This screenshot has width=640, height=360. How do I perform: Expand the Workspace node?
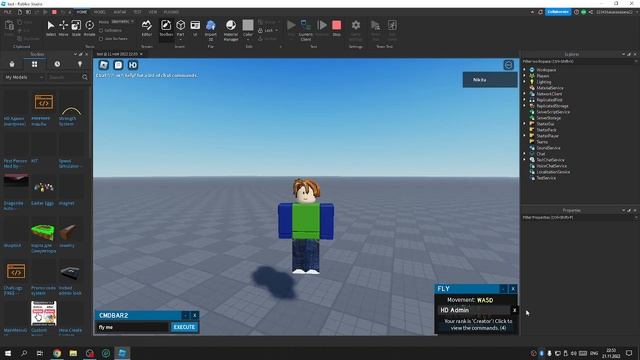(525, 70)
